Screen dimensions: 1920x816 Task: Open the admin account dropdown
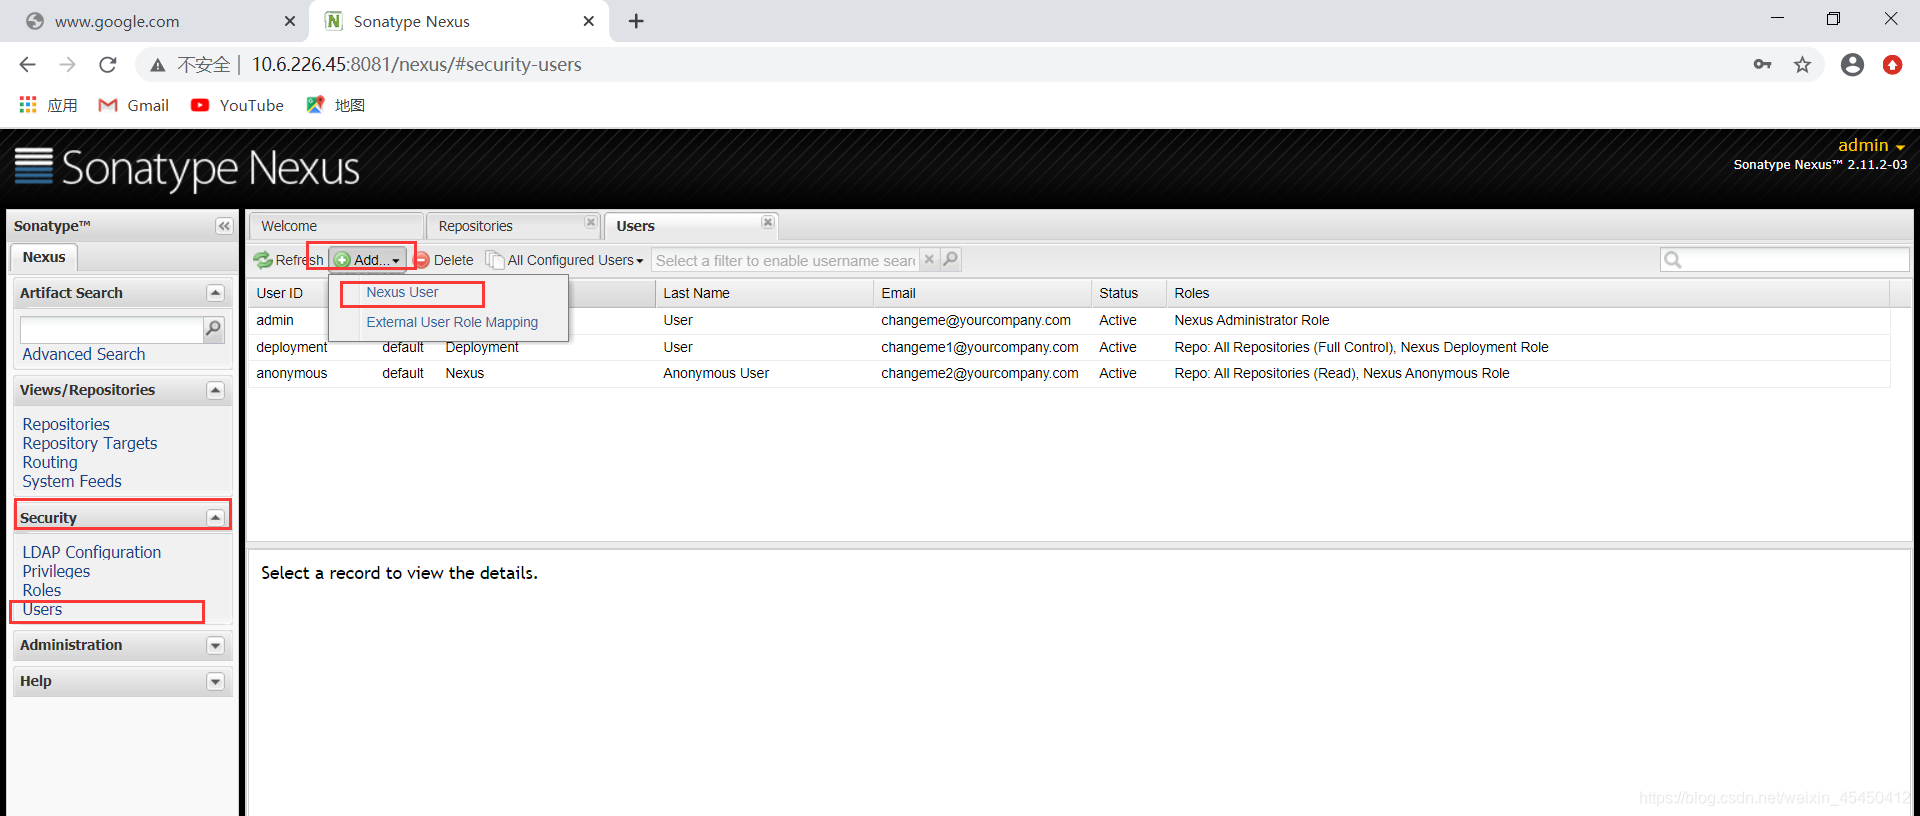(1871, 145)
